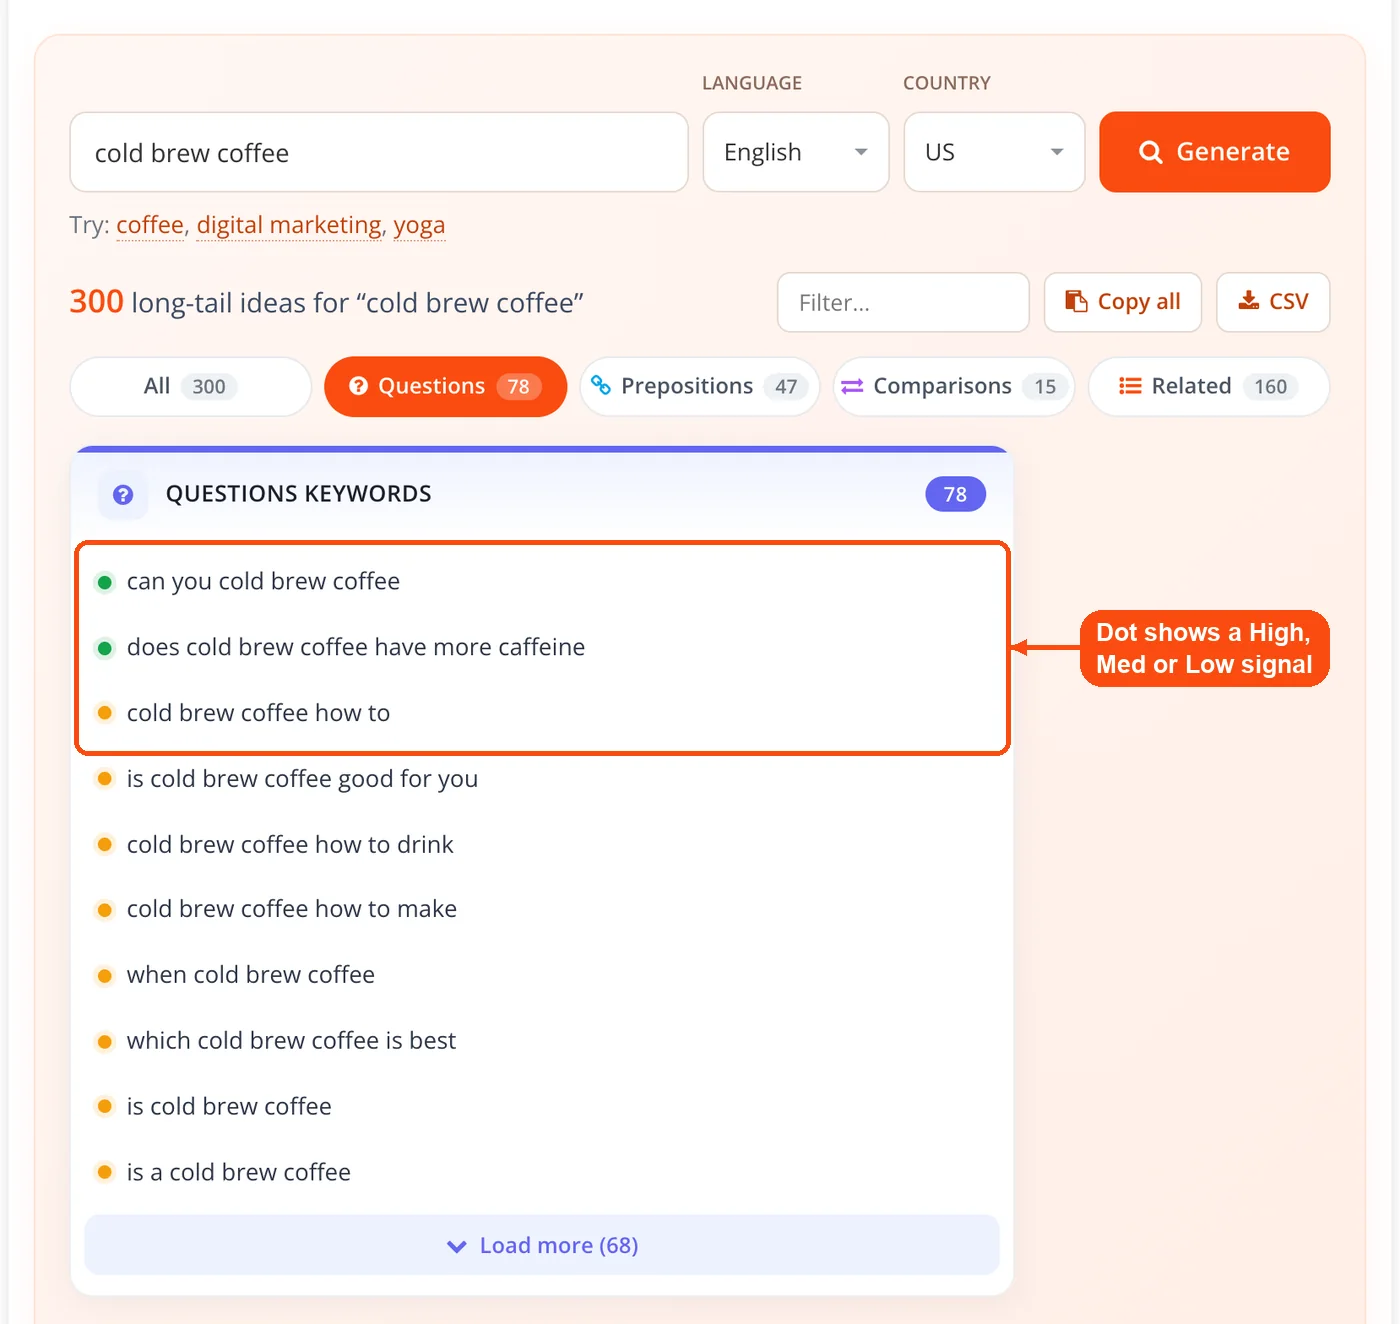
Task: Open the English language dropdown
Action: [x=796, y=152]
